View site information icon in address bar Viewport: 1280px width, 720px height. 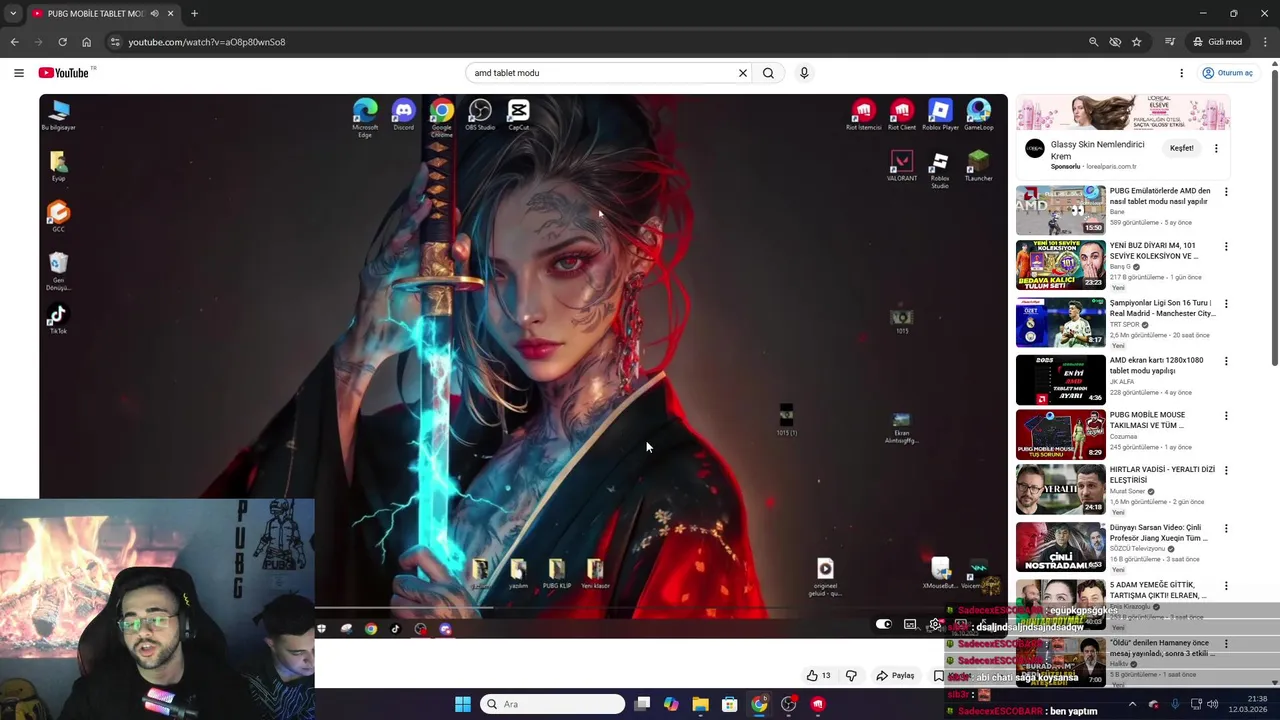115,42
